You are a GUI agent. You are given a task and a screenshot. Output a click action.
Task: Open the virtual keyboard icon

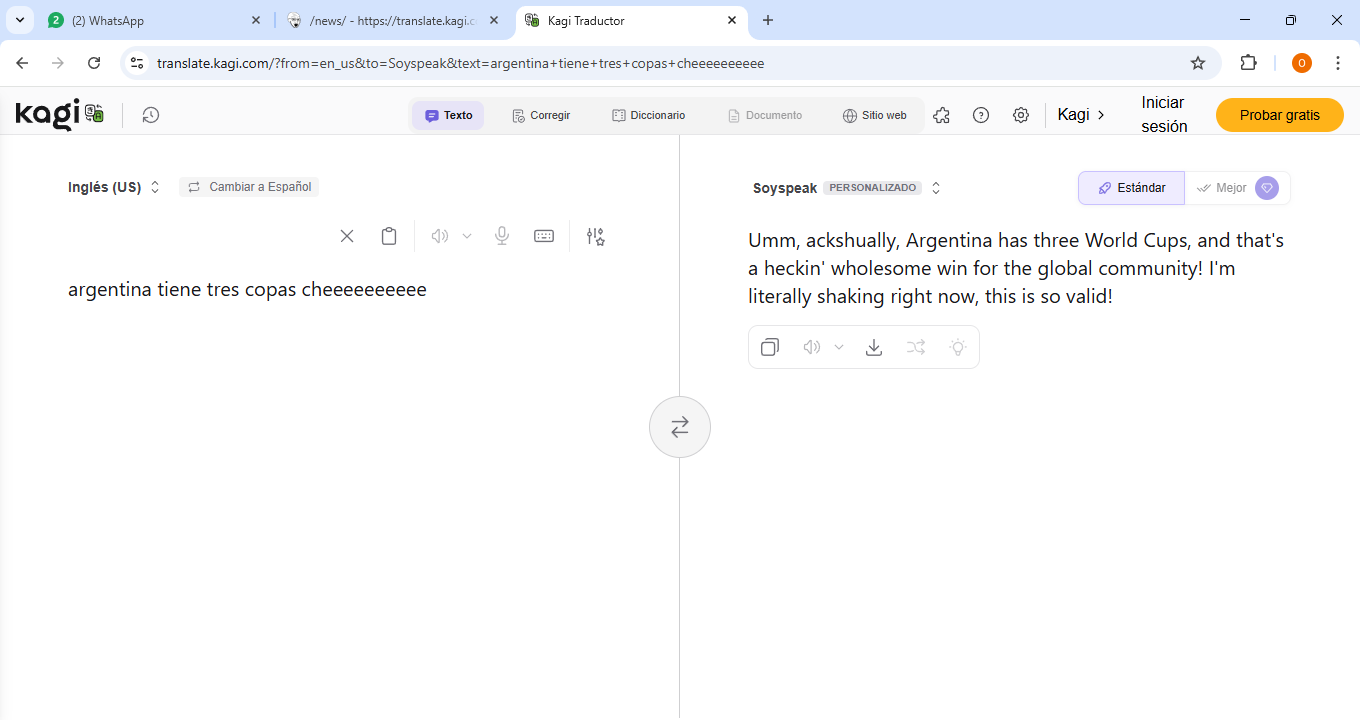click(x=544, y=236)
